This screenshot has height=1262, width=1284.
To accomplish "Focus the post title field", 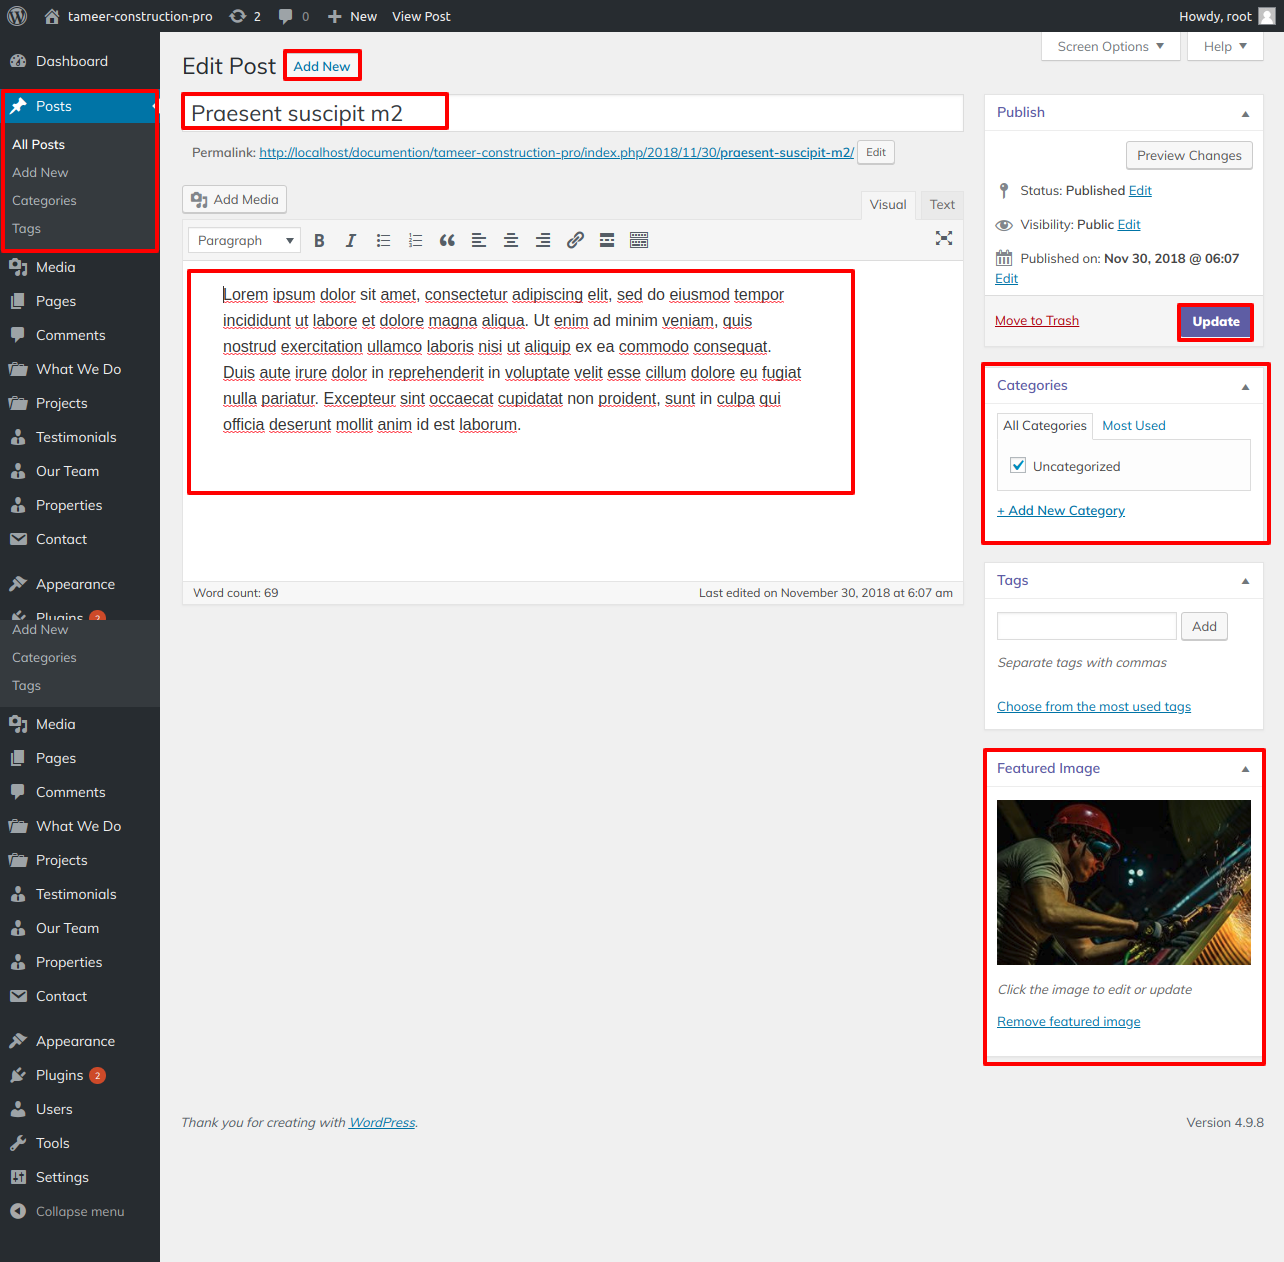I will (x=573, y=113).
